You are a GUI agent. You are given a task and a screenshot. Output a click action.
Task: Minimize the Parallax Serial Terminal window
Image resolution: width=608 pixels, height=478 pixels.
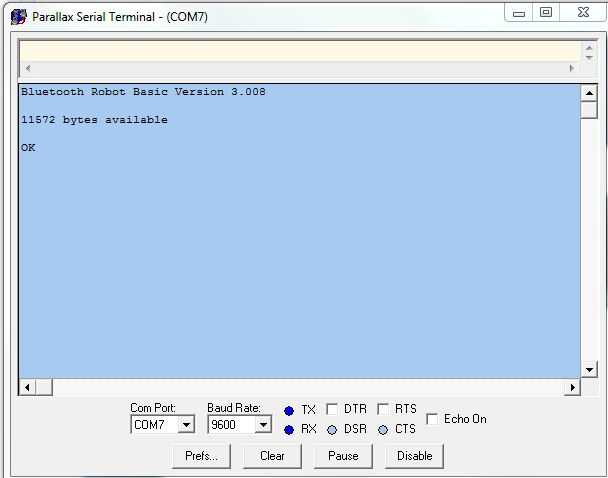click(x=518, y=13)
